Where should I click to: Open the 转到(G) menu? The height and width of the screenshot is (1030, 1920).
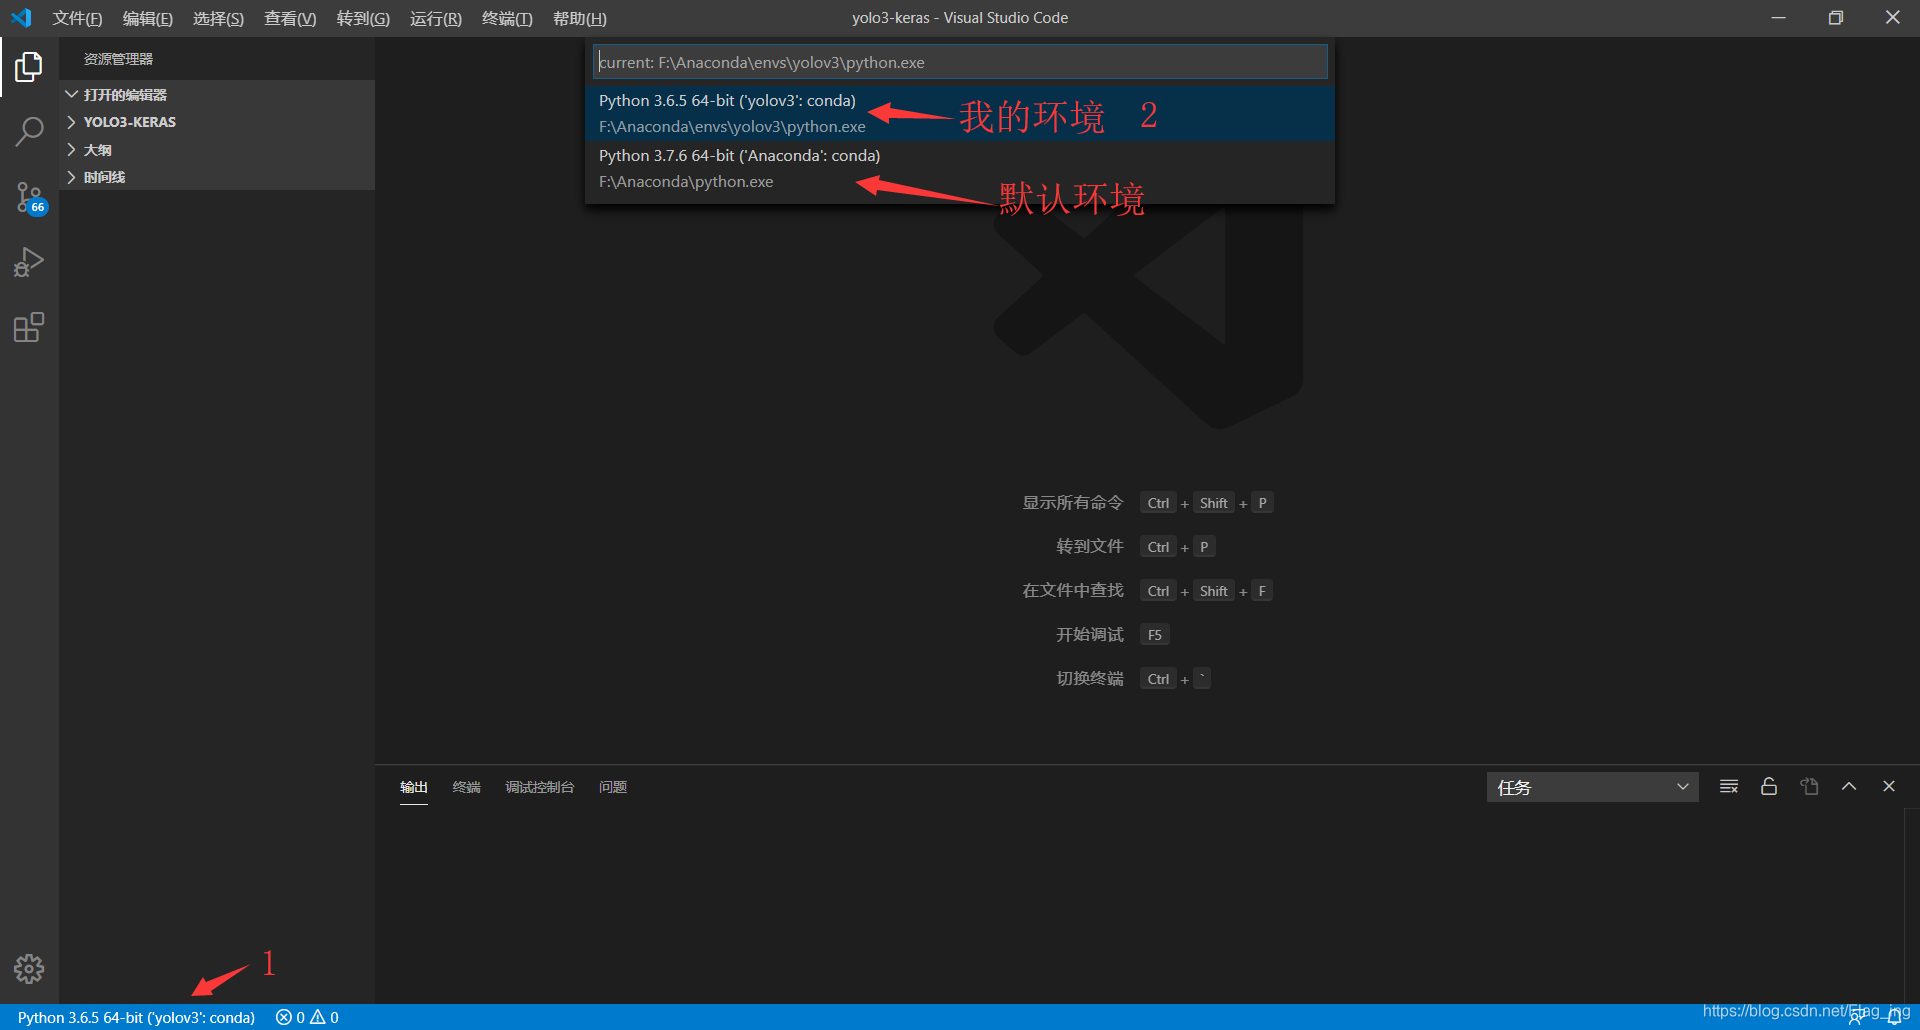click(363, 18)
